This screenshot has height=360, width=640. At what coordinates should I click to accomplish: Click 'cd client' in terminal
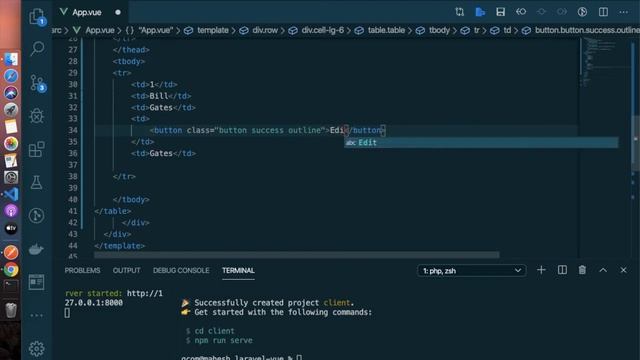(214, 331)
